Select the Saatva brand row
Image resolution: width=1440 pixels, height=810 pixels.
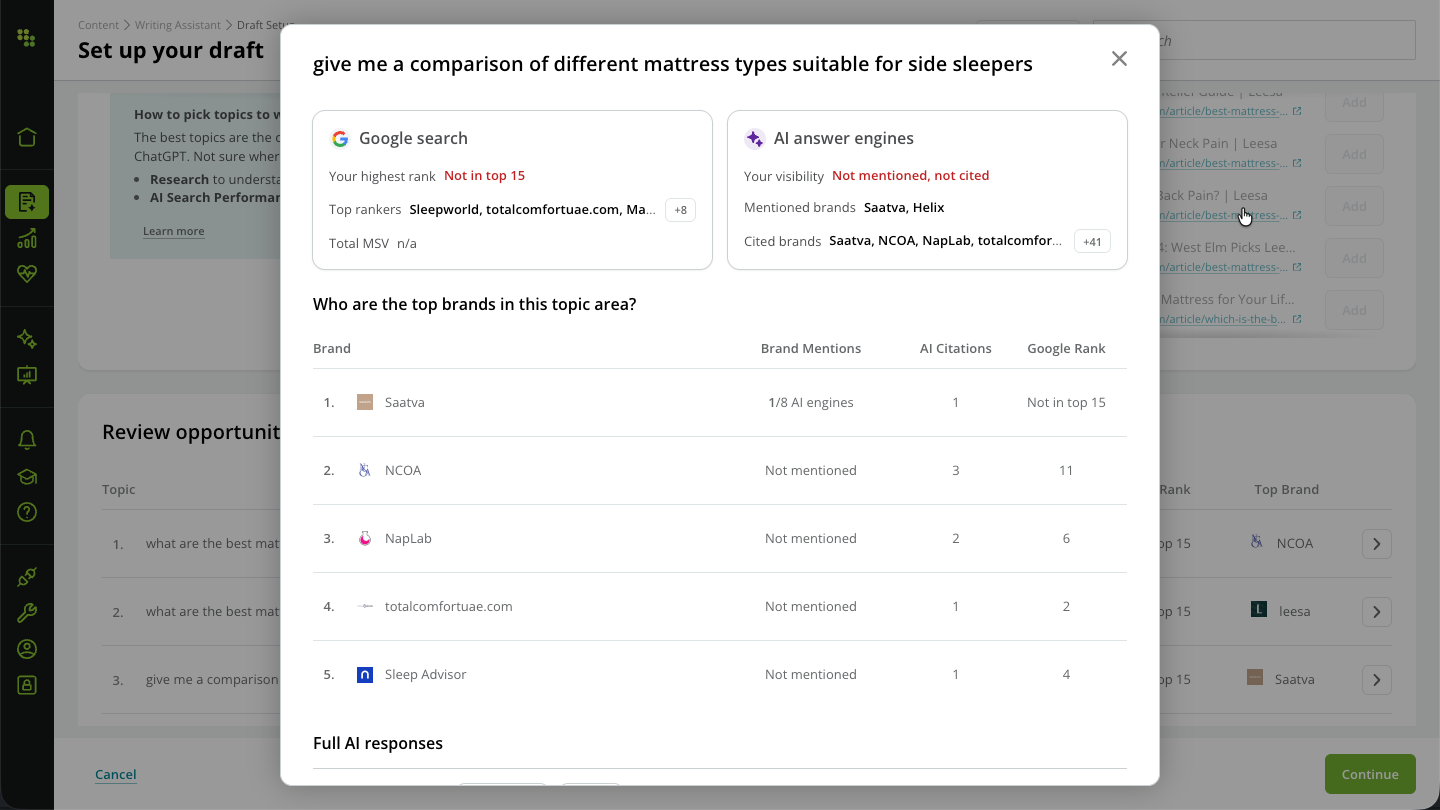coord(720,403)
